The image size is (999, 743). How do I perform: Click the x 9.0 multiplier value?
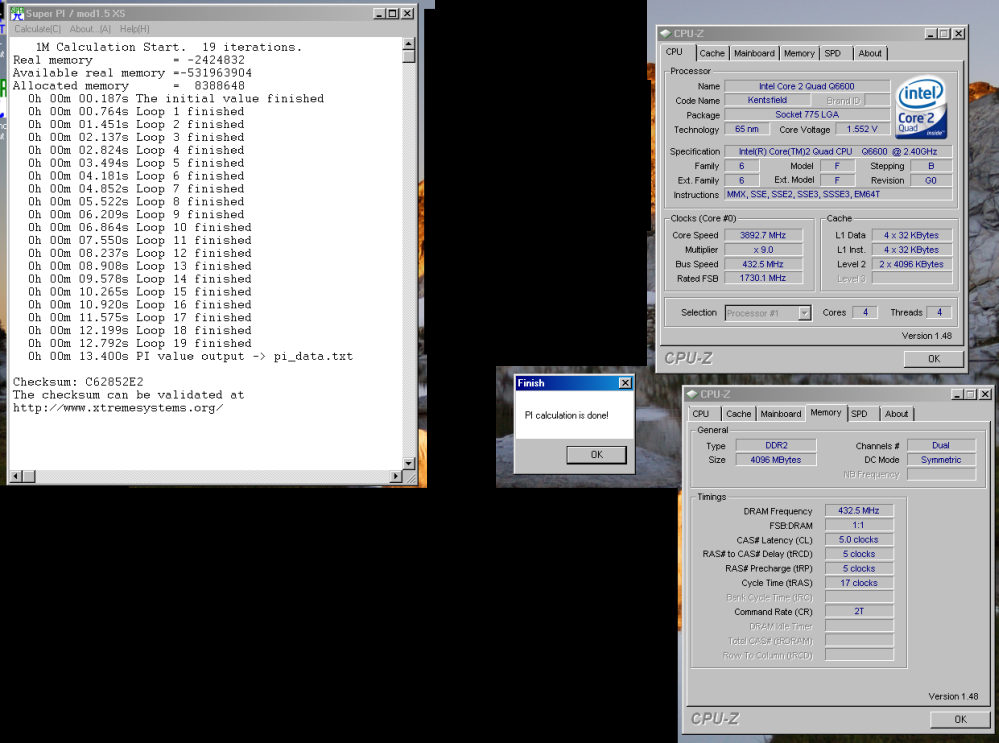tap(763, 250)
